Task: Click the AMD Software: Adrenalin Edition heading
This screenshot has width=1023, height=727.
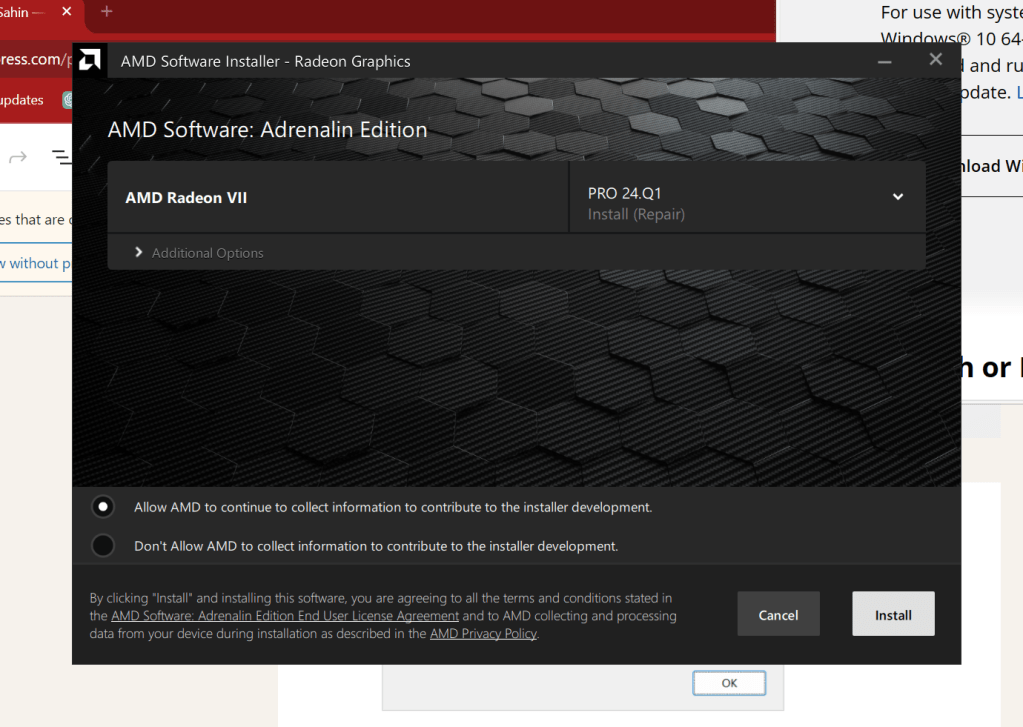Action: [x=267, y=130]
